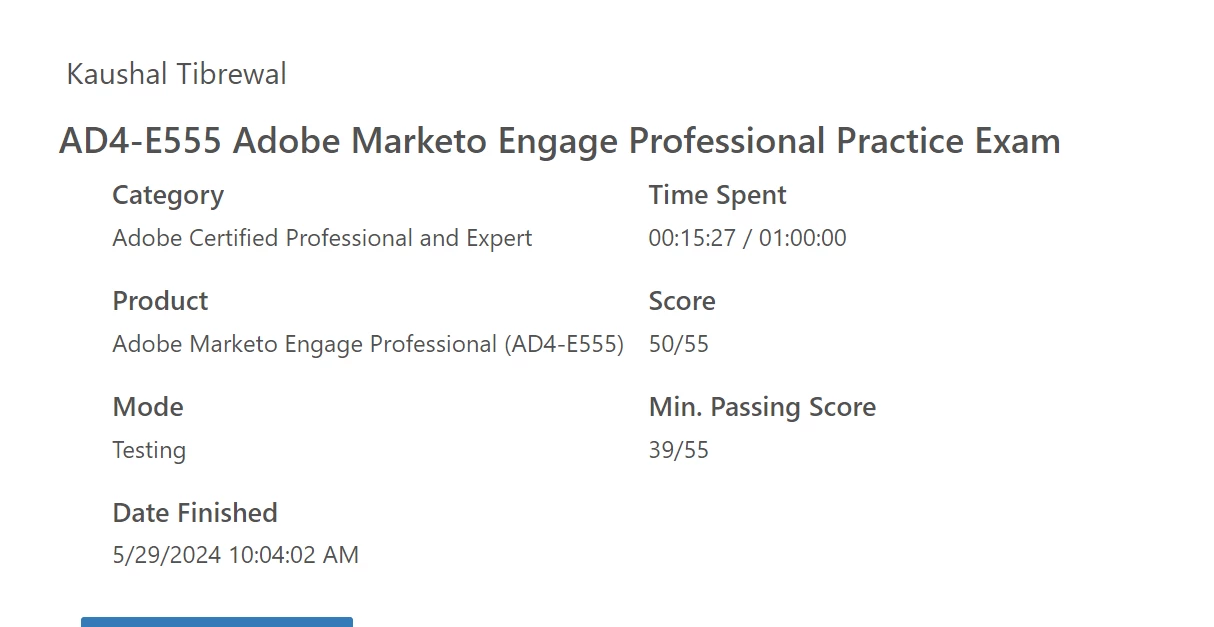Click the Product label

[160, 301]
